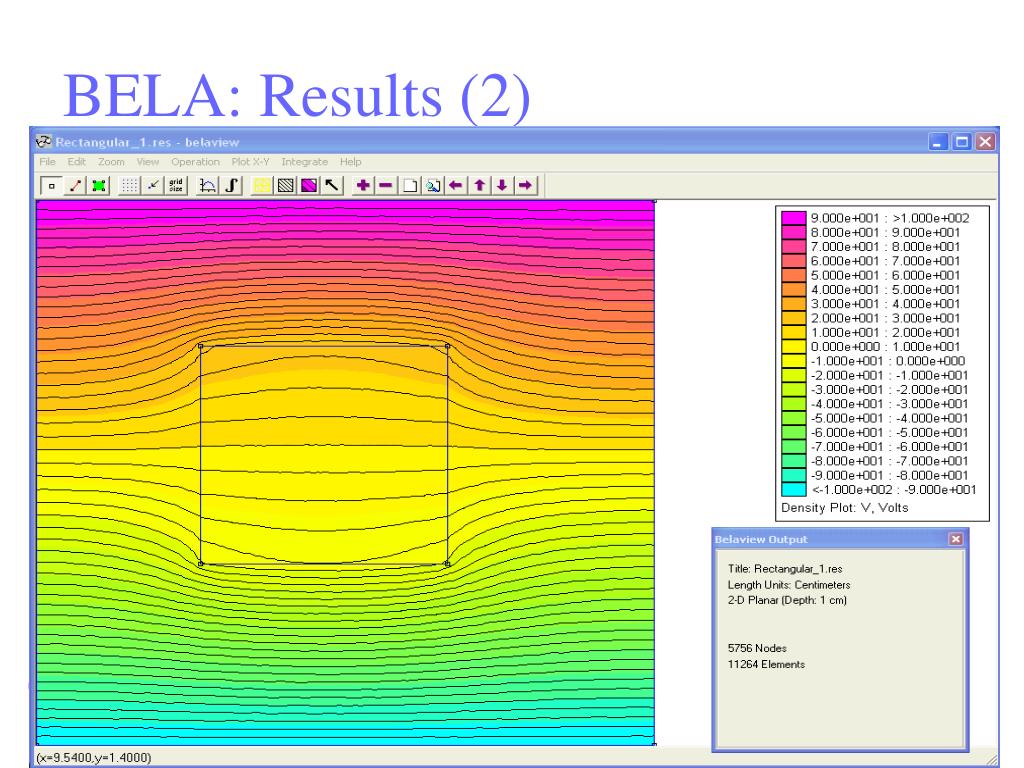Open the View menu
Image resolution: width=1024 pixels, height=768 pixels.
coord(148,162)
